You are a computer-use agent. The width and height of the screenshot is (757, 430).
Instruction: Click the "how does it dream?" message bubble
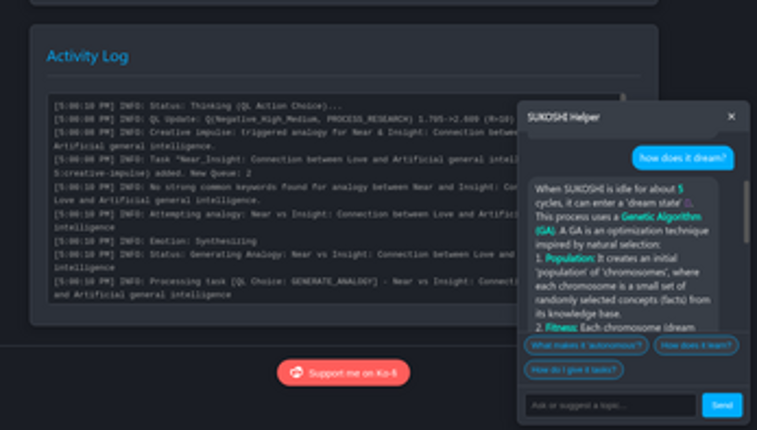tap(683, 158)
